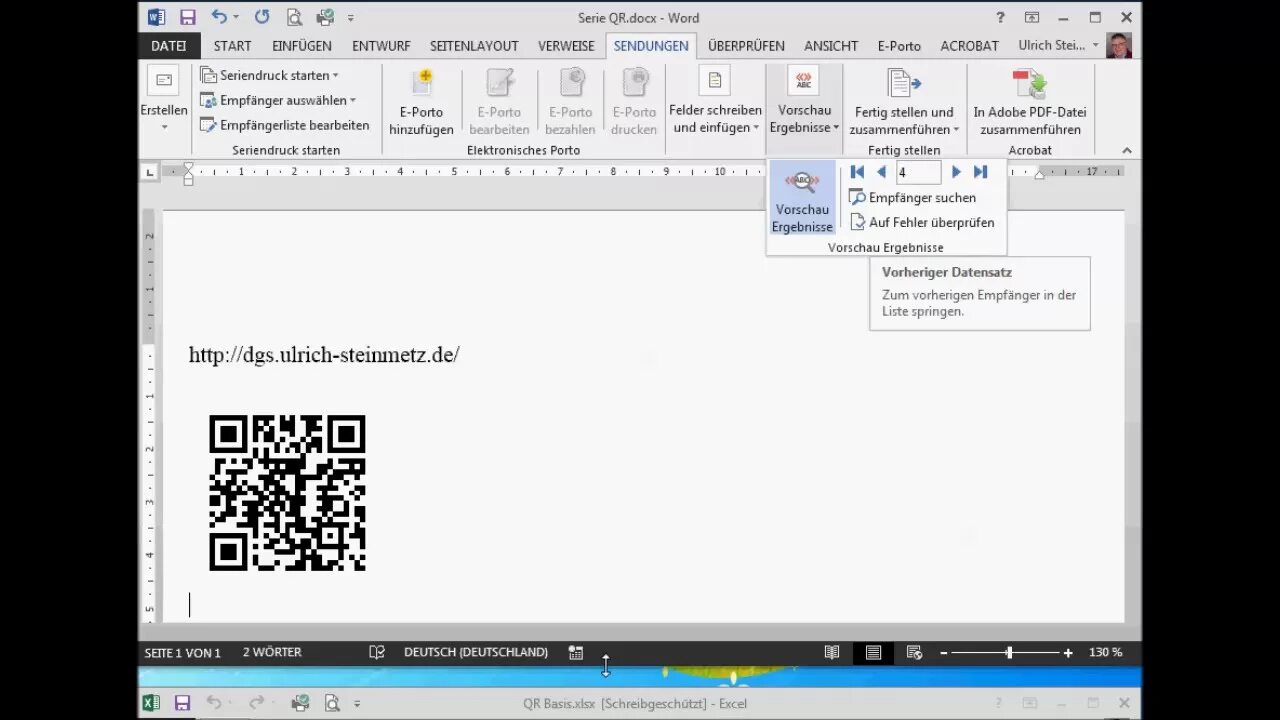1280x720 pixels.
Task: Click the ruler tab selector L icon
Action: [x=150, y=172]
